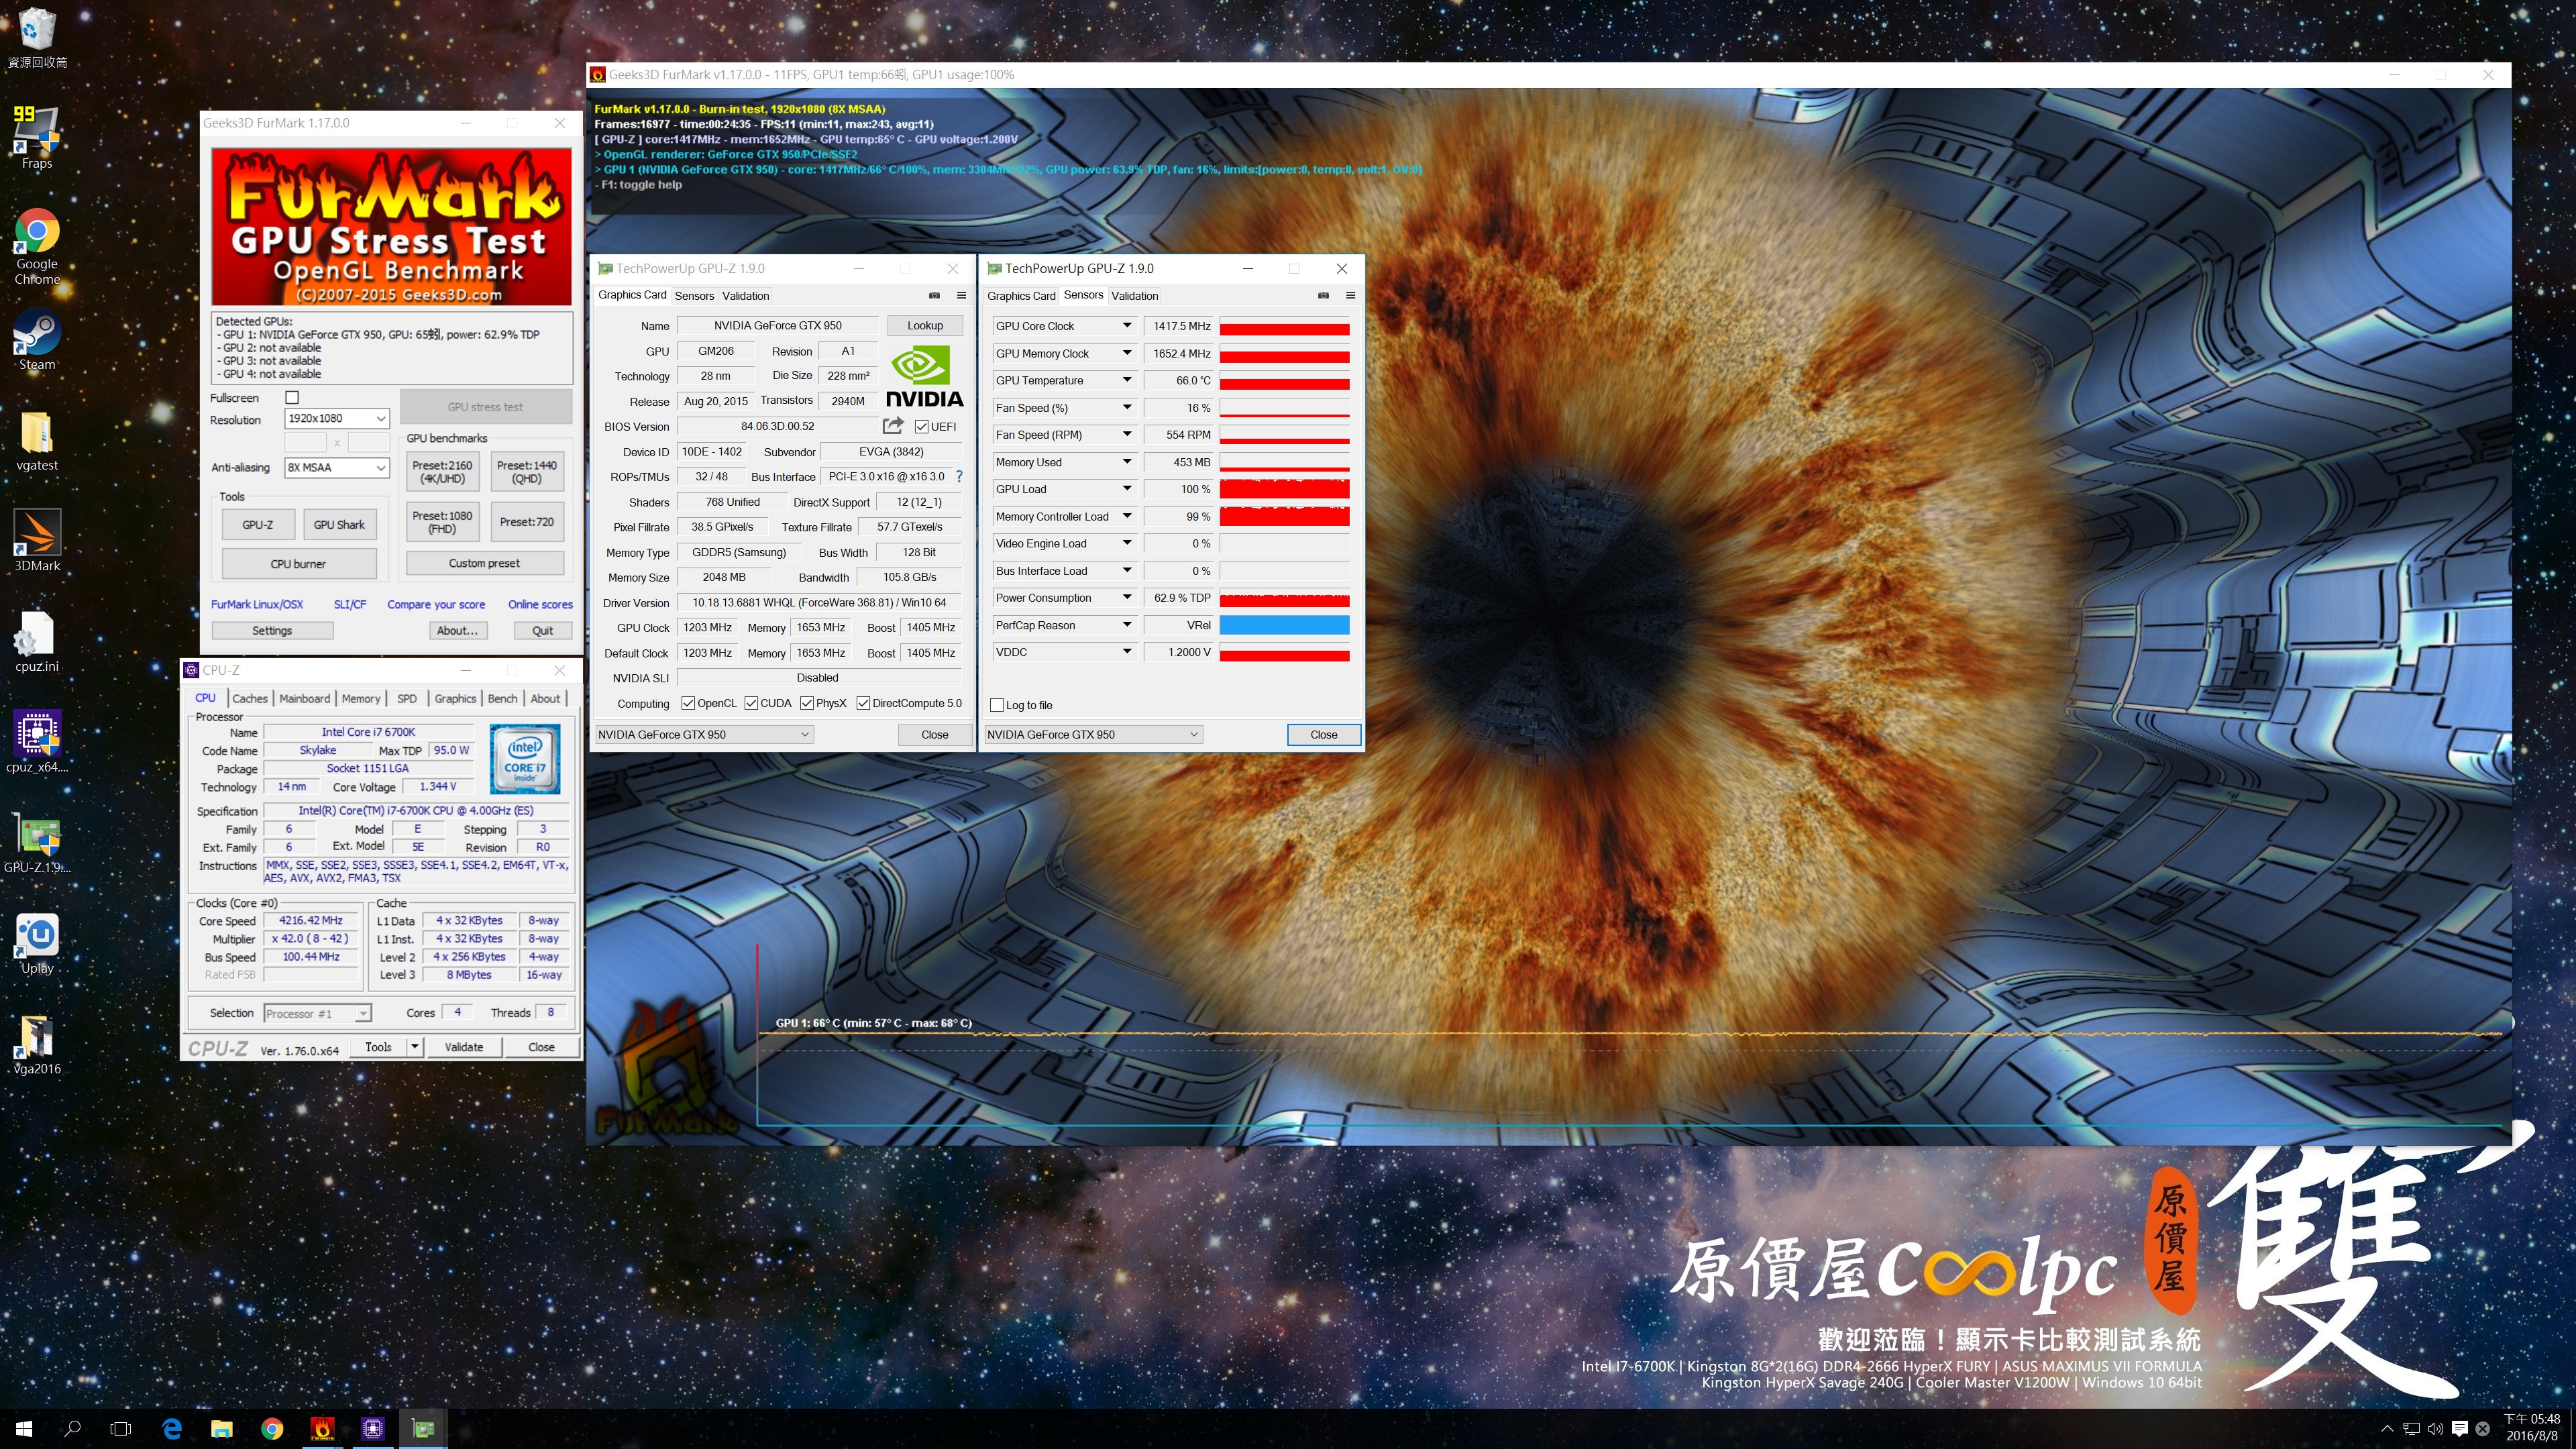2576x1449 pixels.
Task: Toggle the OpenCL checkbox
Action: (x=688, y=704)
